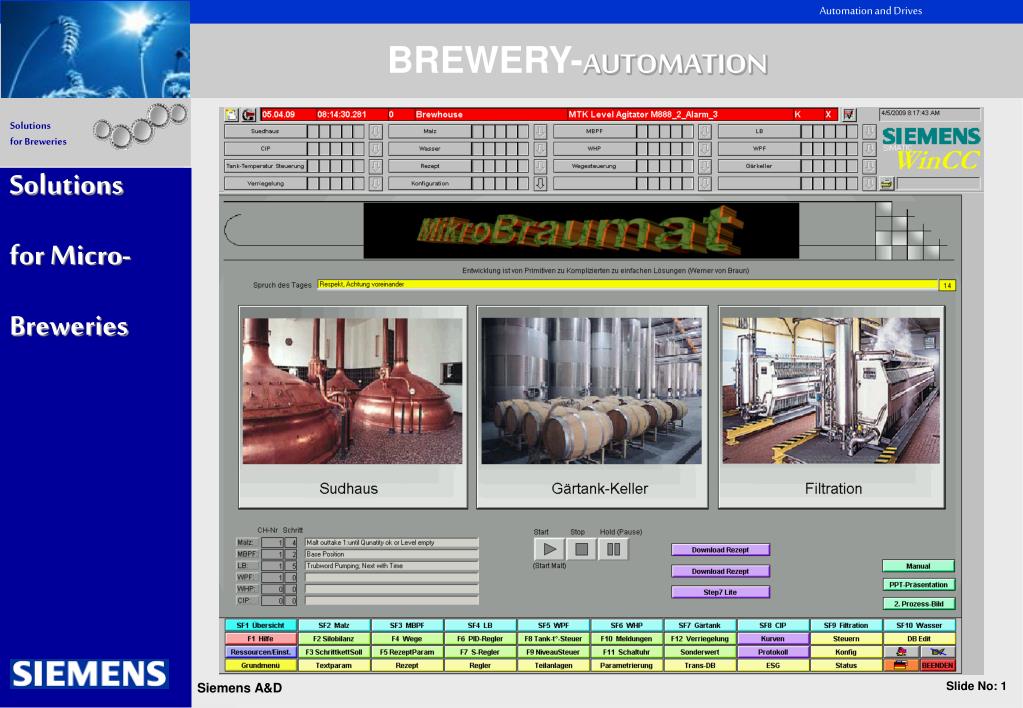Select the SF5 WPF tab
The image size is (1023, 708).
[x=553, y=625]
